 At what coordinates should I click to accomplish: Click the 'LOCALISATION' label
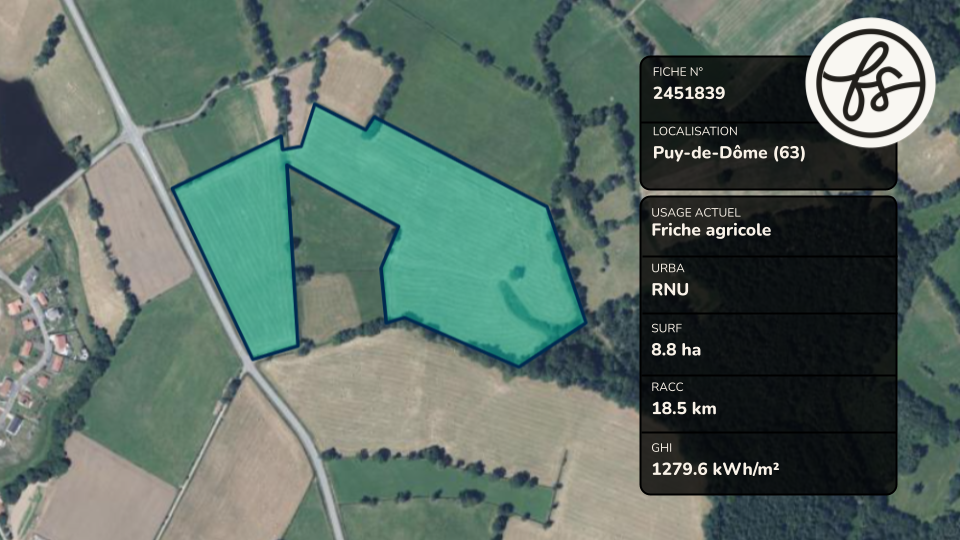tap(695, 131)
